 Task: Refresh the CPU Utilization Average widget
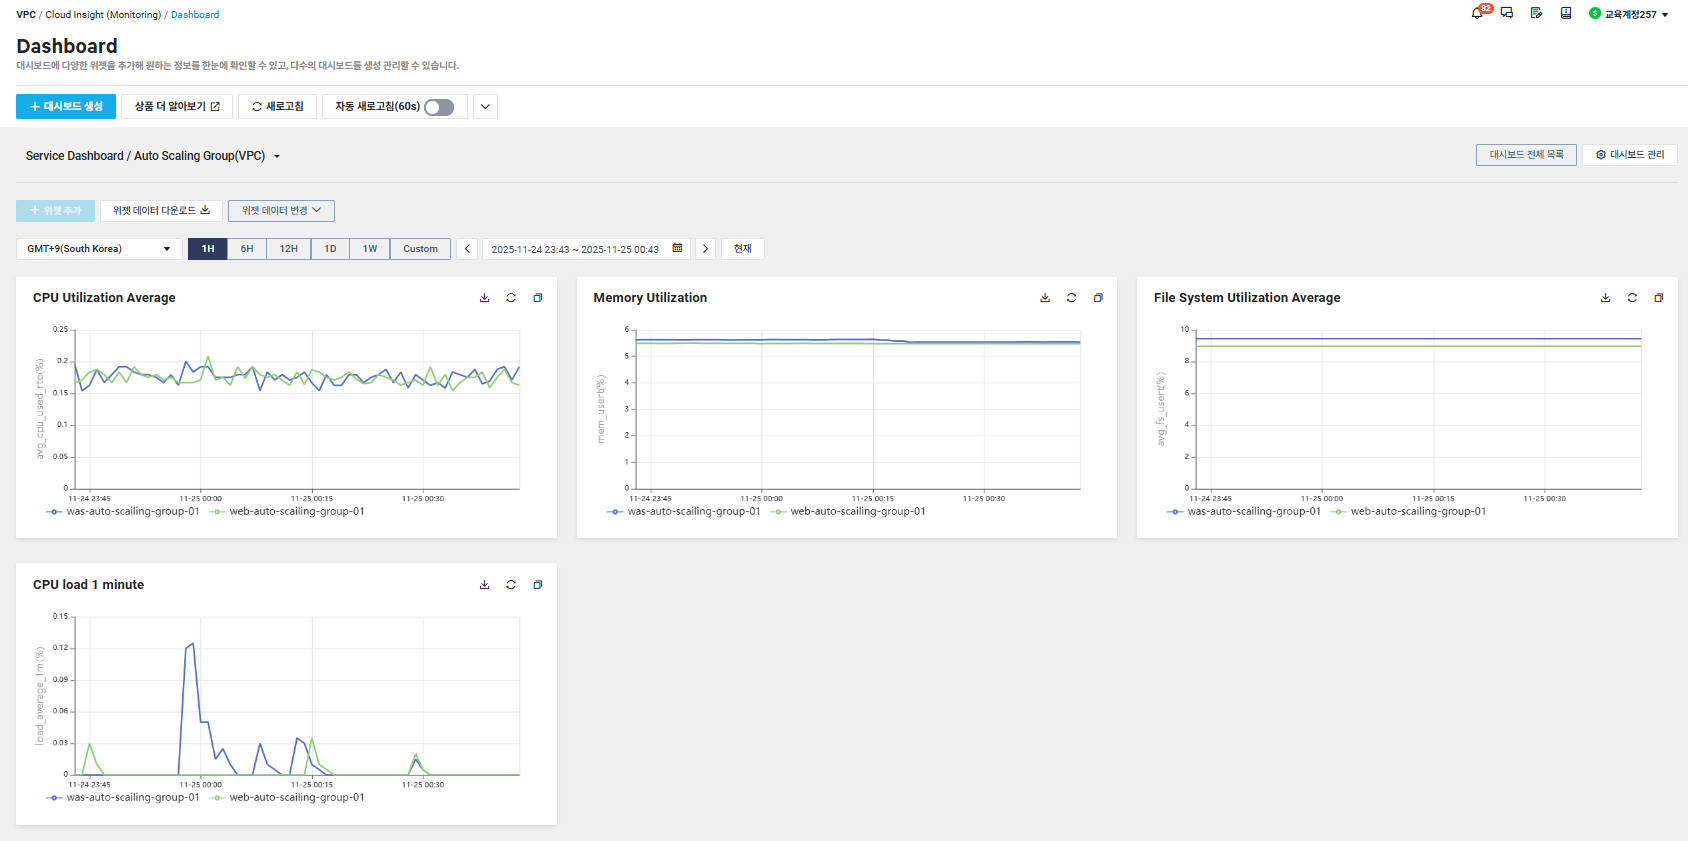click(511, 298)
